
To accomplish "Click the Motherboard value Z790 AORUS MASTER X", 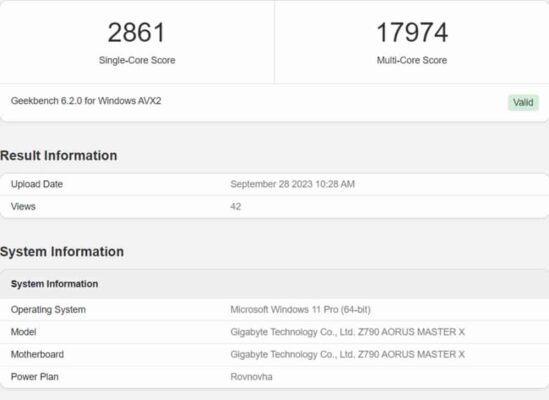I will (347, 354).
